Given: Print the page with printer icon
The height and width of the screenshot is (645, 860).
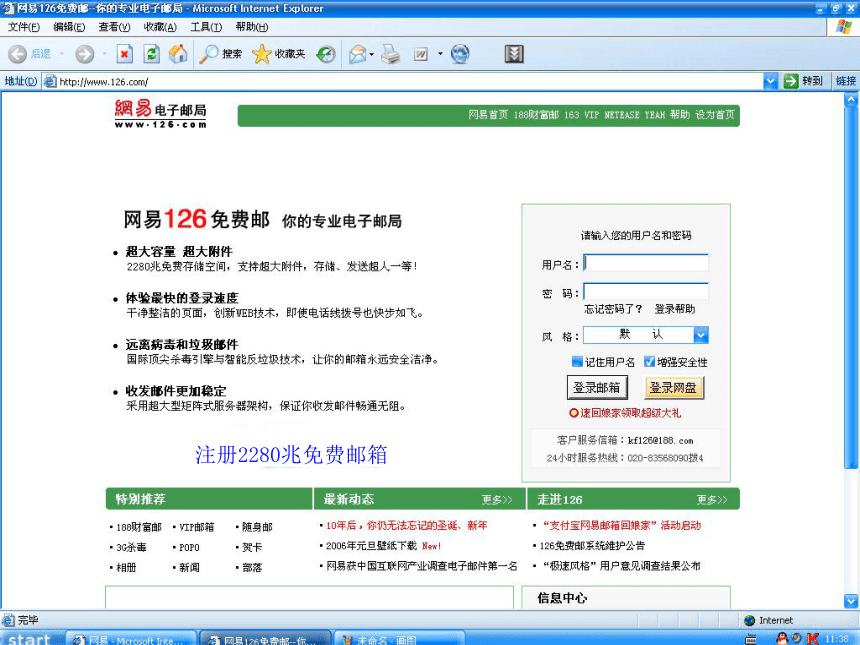Looking at the screenshot, I should tap(391, 54).
